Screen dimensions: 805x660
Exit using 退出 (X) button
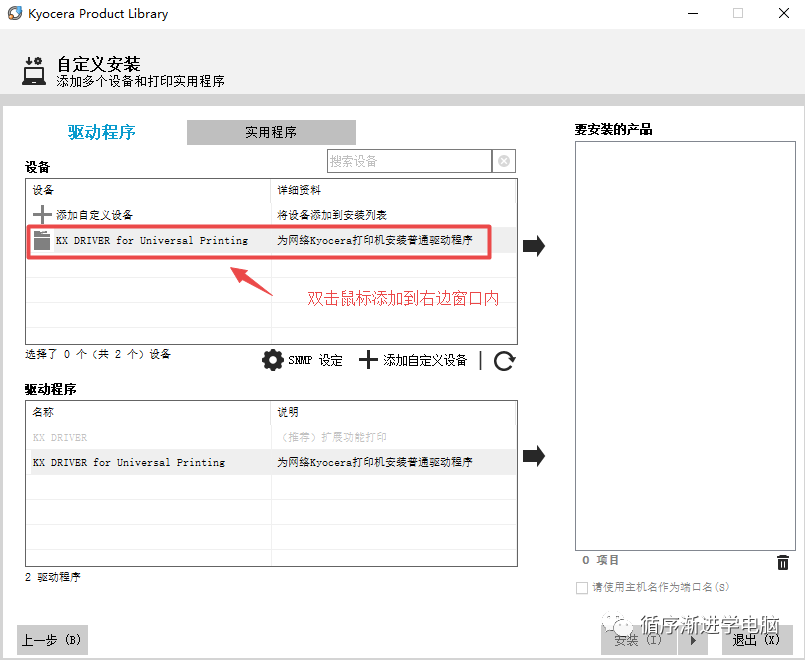coord(757,640)
